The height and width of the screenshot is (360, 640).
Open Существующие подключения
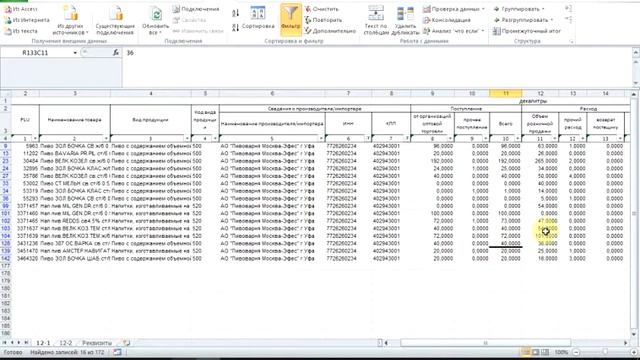coord(115,20)
